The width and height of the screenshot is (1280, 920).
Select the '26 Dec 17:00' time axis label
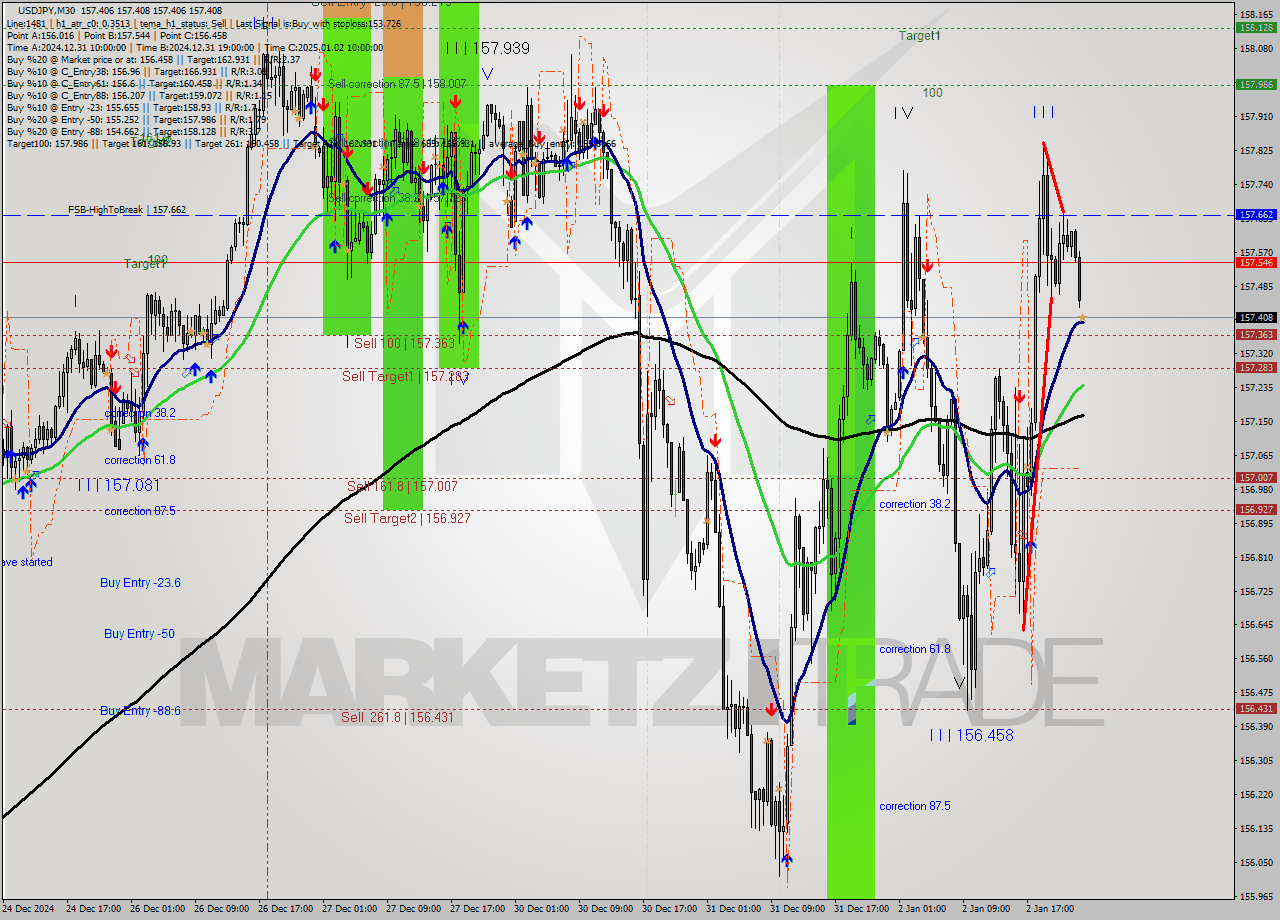[285, 909]
